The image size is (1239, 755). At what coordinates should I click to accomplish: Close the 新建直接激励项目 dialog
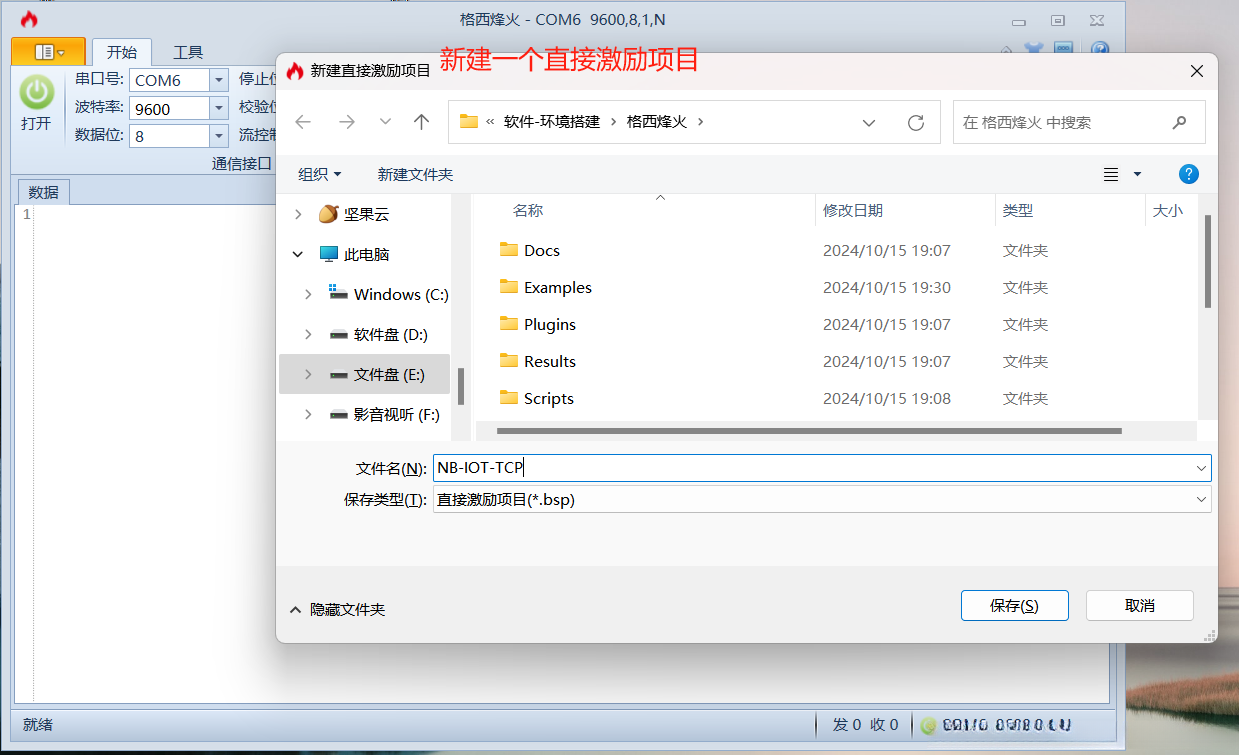point(1196,70)
